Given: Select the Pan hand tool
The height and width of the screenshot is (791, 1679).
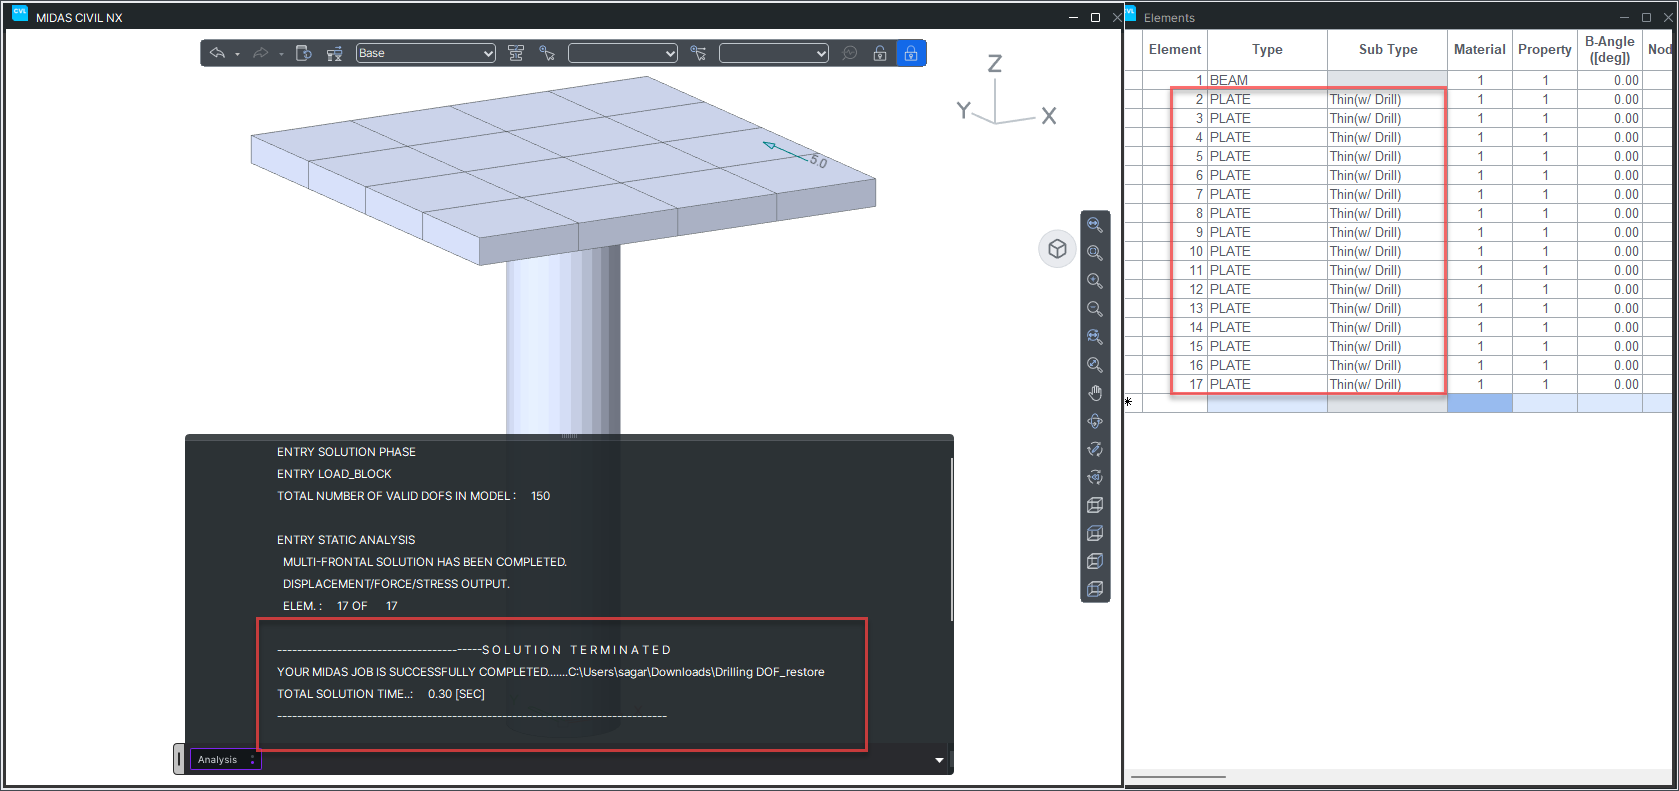Looking at the screenshot, I should coord(1095,393).
